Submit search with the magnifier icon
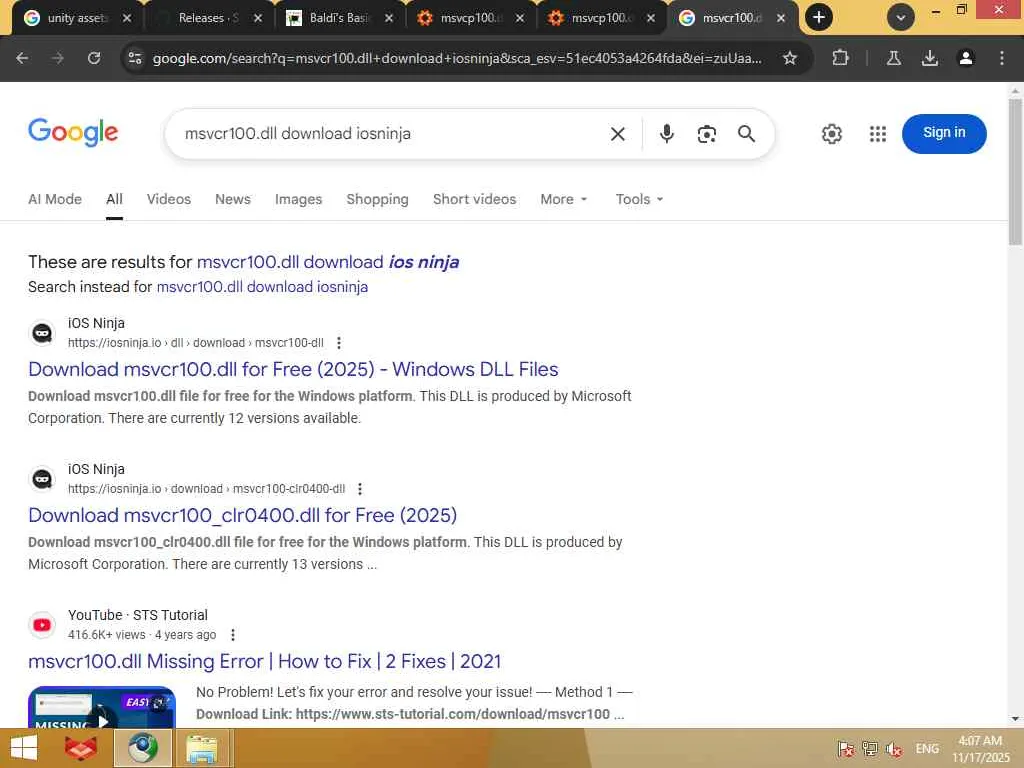 point(746,134)
